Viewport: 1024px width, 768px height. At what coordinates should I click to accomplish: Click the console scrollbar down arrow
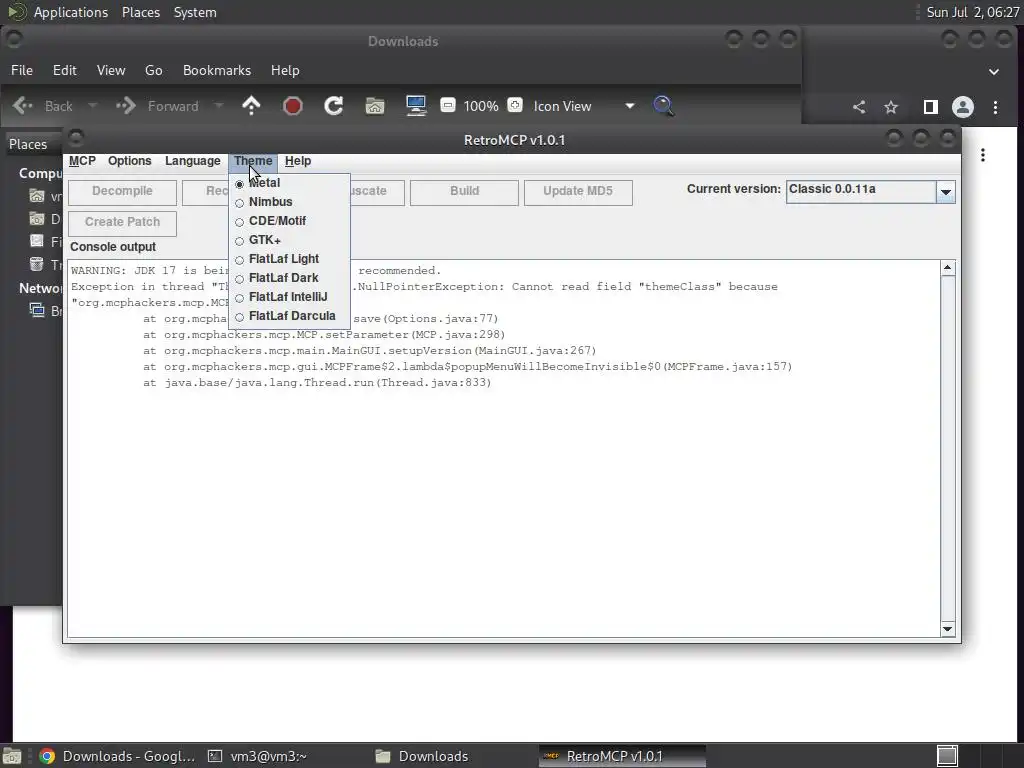(x=948, y=629)
